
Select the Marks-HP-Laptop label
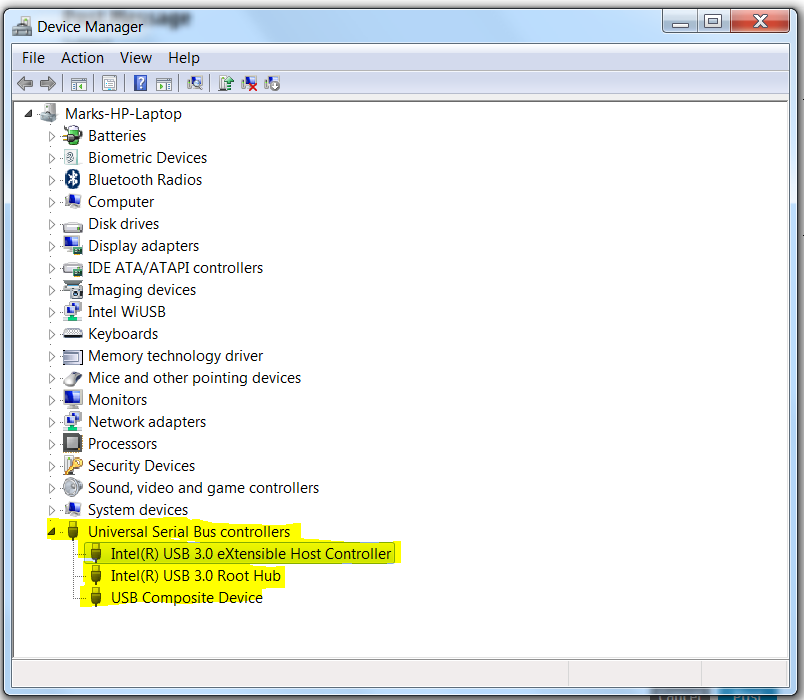[123, 113]
